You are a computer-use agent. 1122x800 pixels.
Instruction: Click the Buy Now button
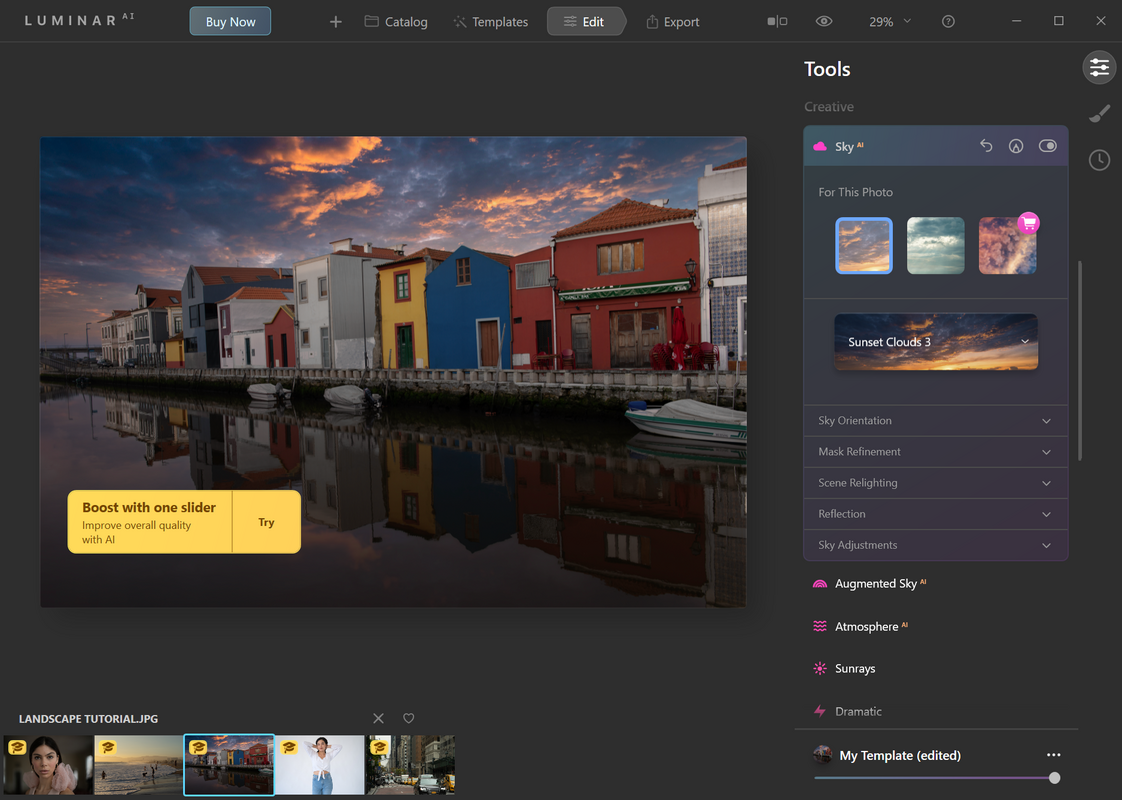tap(230, 21)
